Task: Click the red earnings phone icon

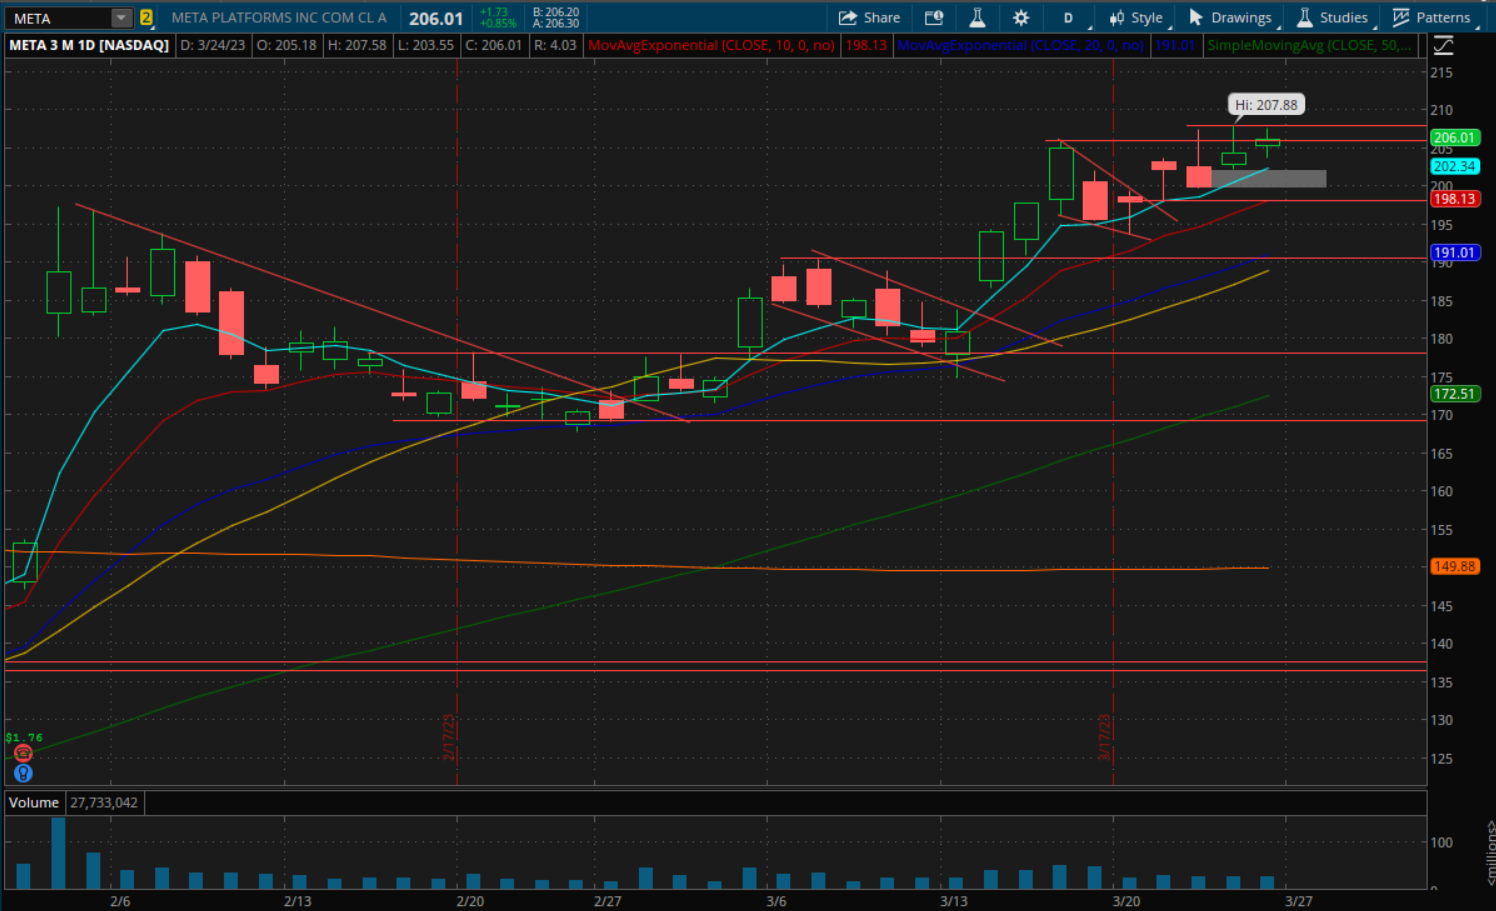Action: (x=23, y=753)
